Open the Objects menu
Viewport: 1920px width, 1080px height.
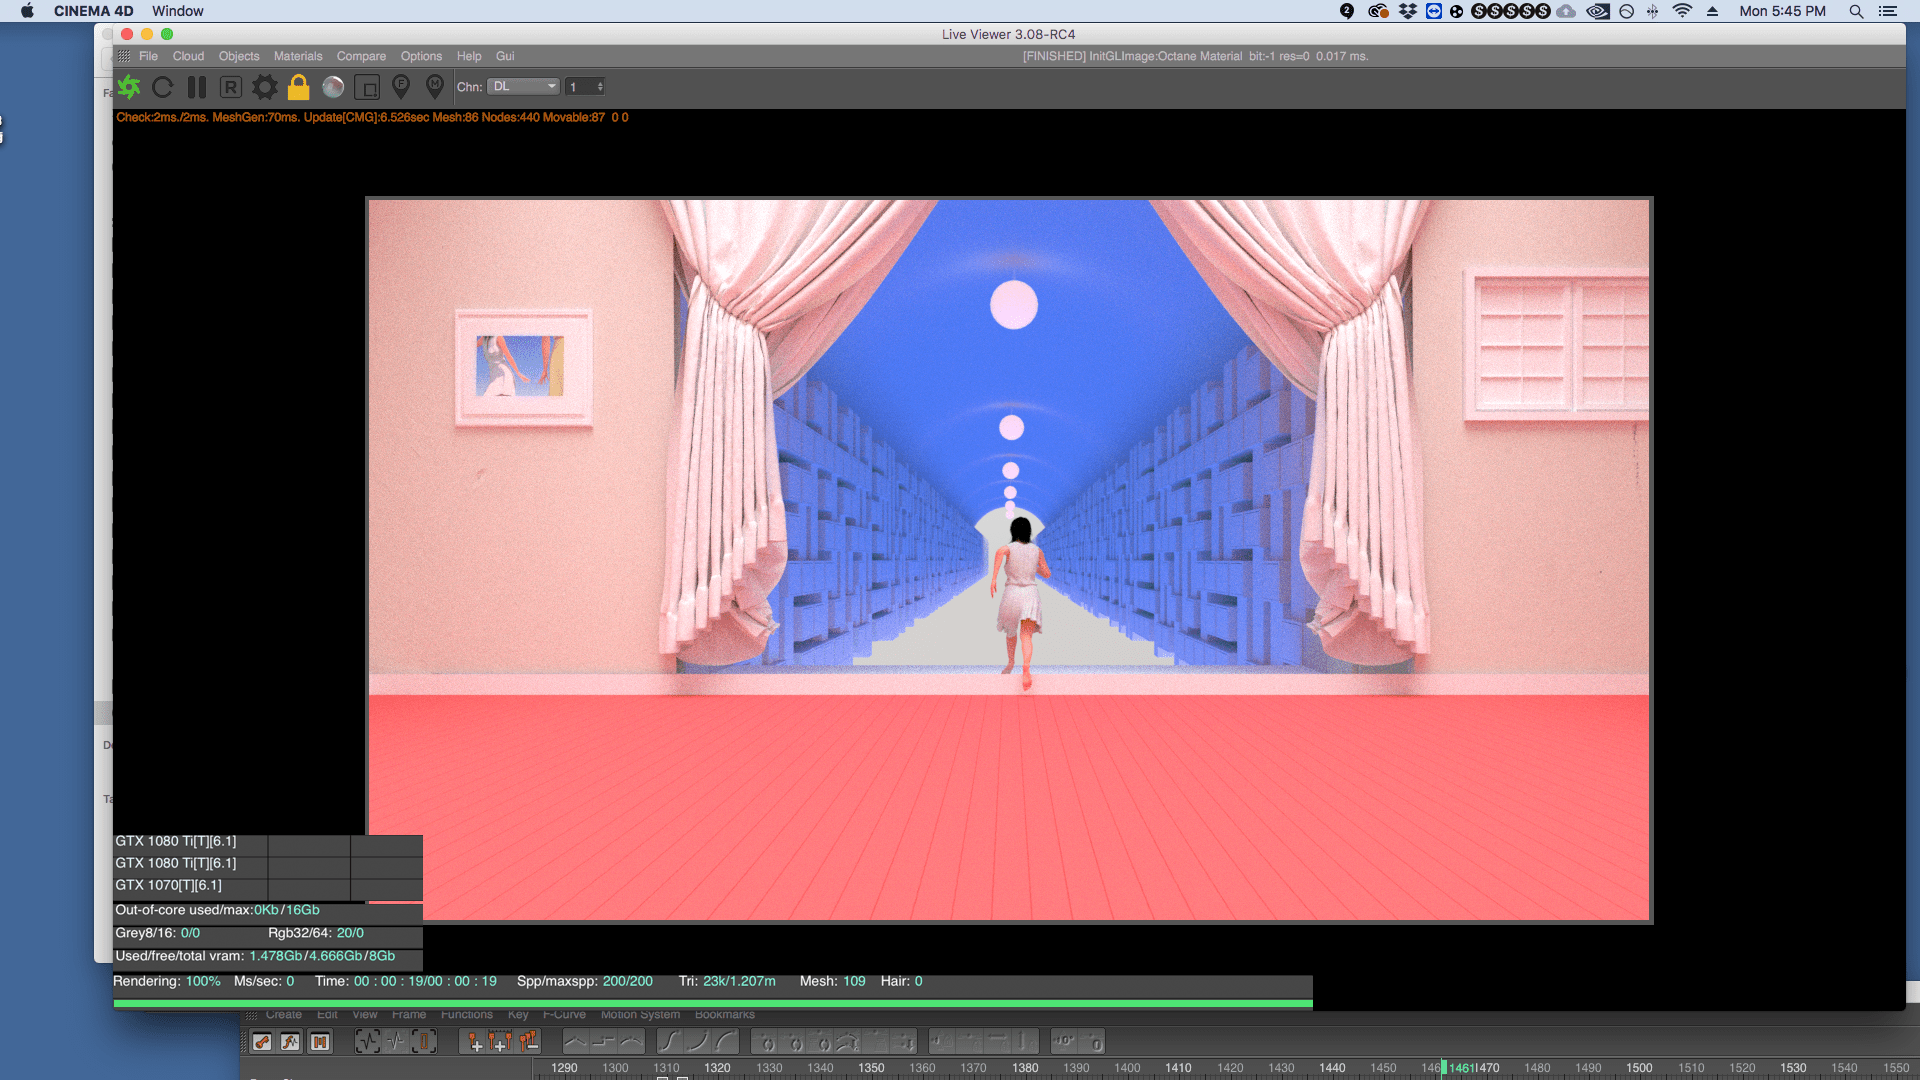pyautogui.click(x=239, y=56)
